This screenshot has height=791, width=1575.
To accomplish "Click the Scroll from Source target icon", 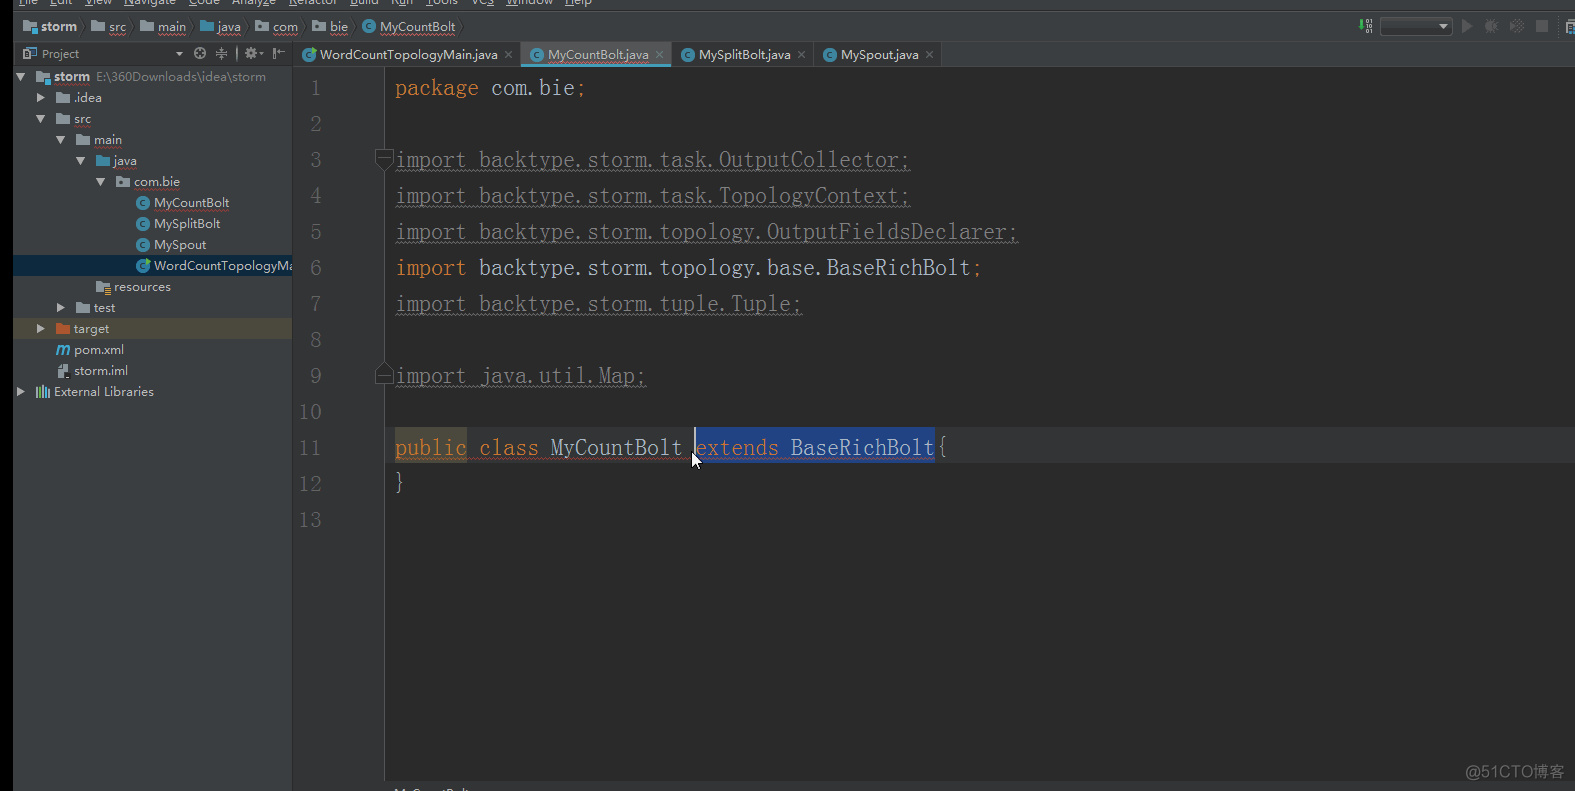I will [200, 53].
